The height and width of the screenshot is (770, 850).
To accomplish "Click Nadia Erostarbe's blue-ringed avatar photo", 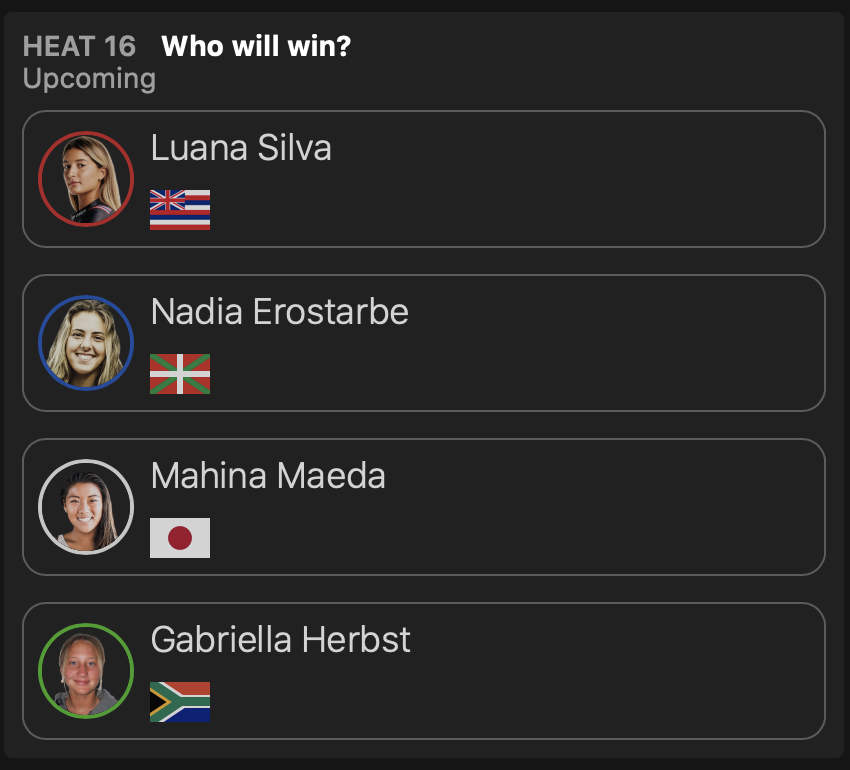I will coord(86,343).
